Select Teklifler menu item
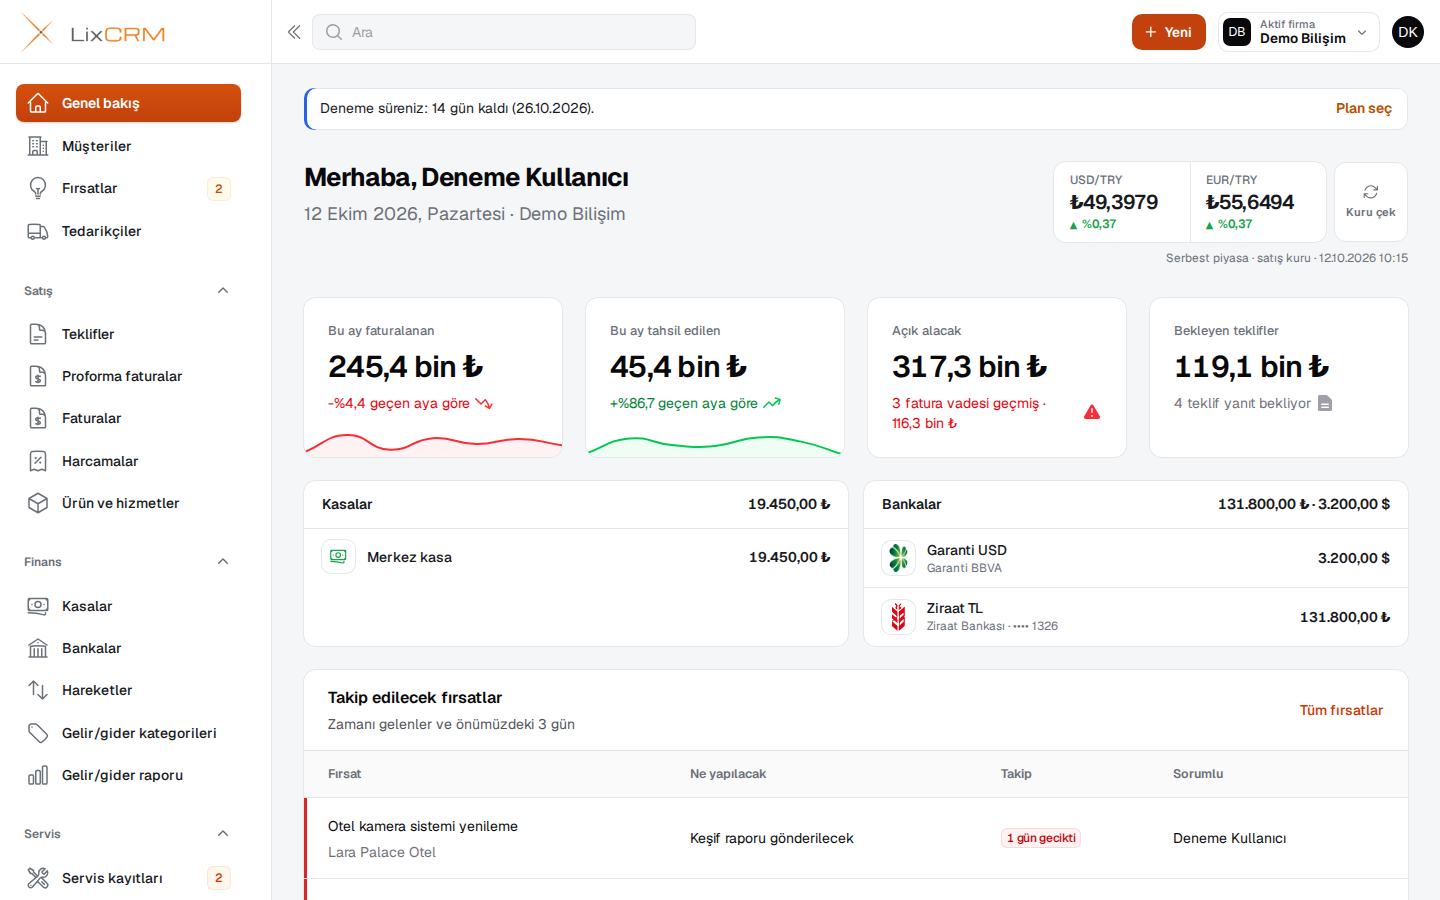The width and height of the screenshot is (1440, 900). pos(128,334)
